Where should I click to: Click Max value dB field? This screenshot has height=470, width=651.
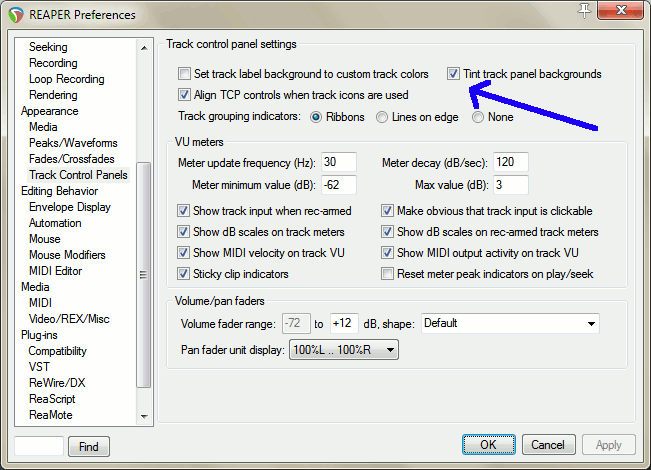pos(511,185)
